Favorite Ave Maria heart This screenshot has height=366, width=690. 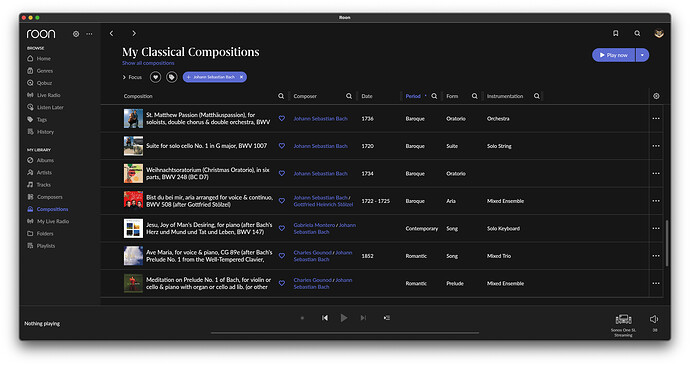282,256
